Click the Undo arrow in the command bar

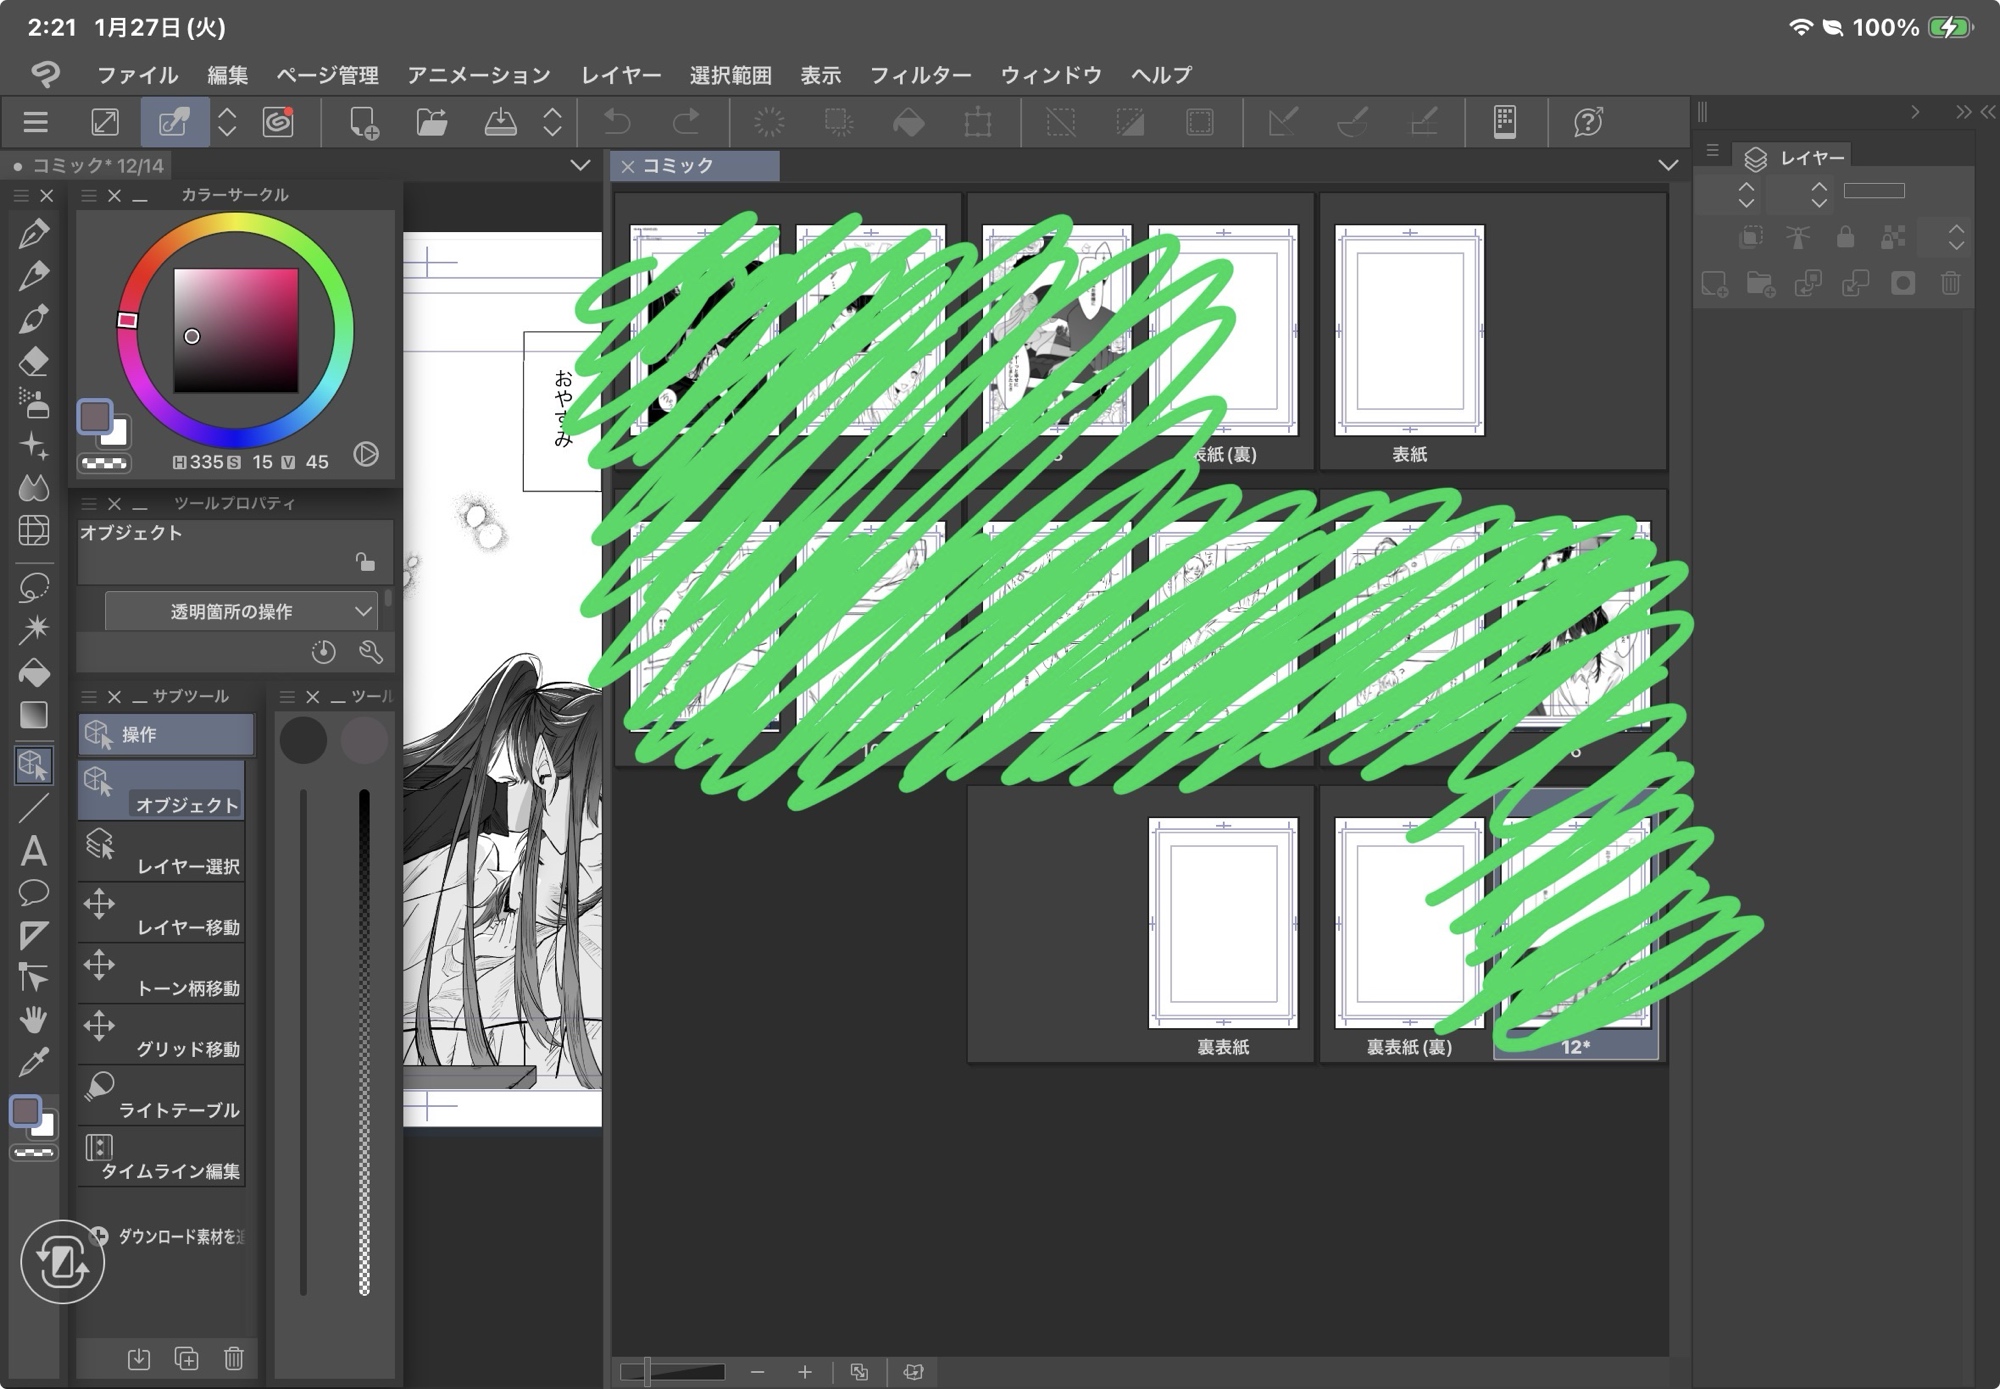pos(617,122)
